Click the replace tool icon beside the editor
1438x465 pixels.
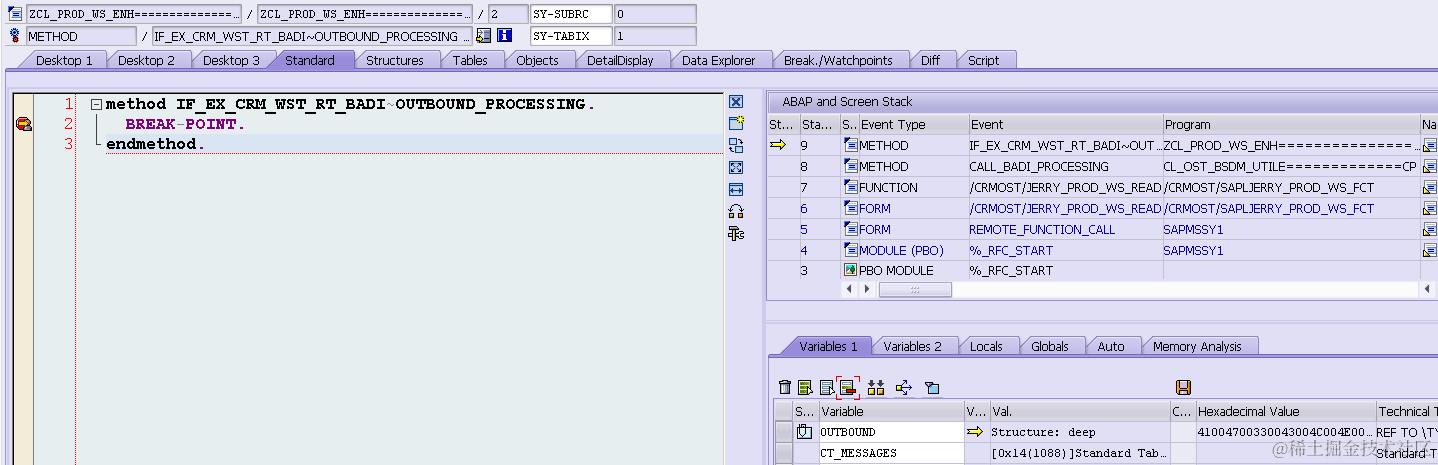pyautogui.click(x=736, y=146)
